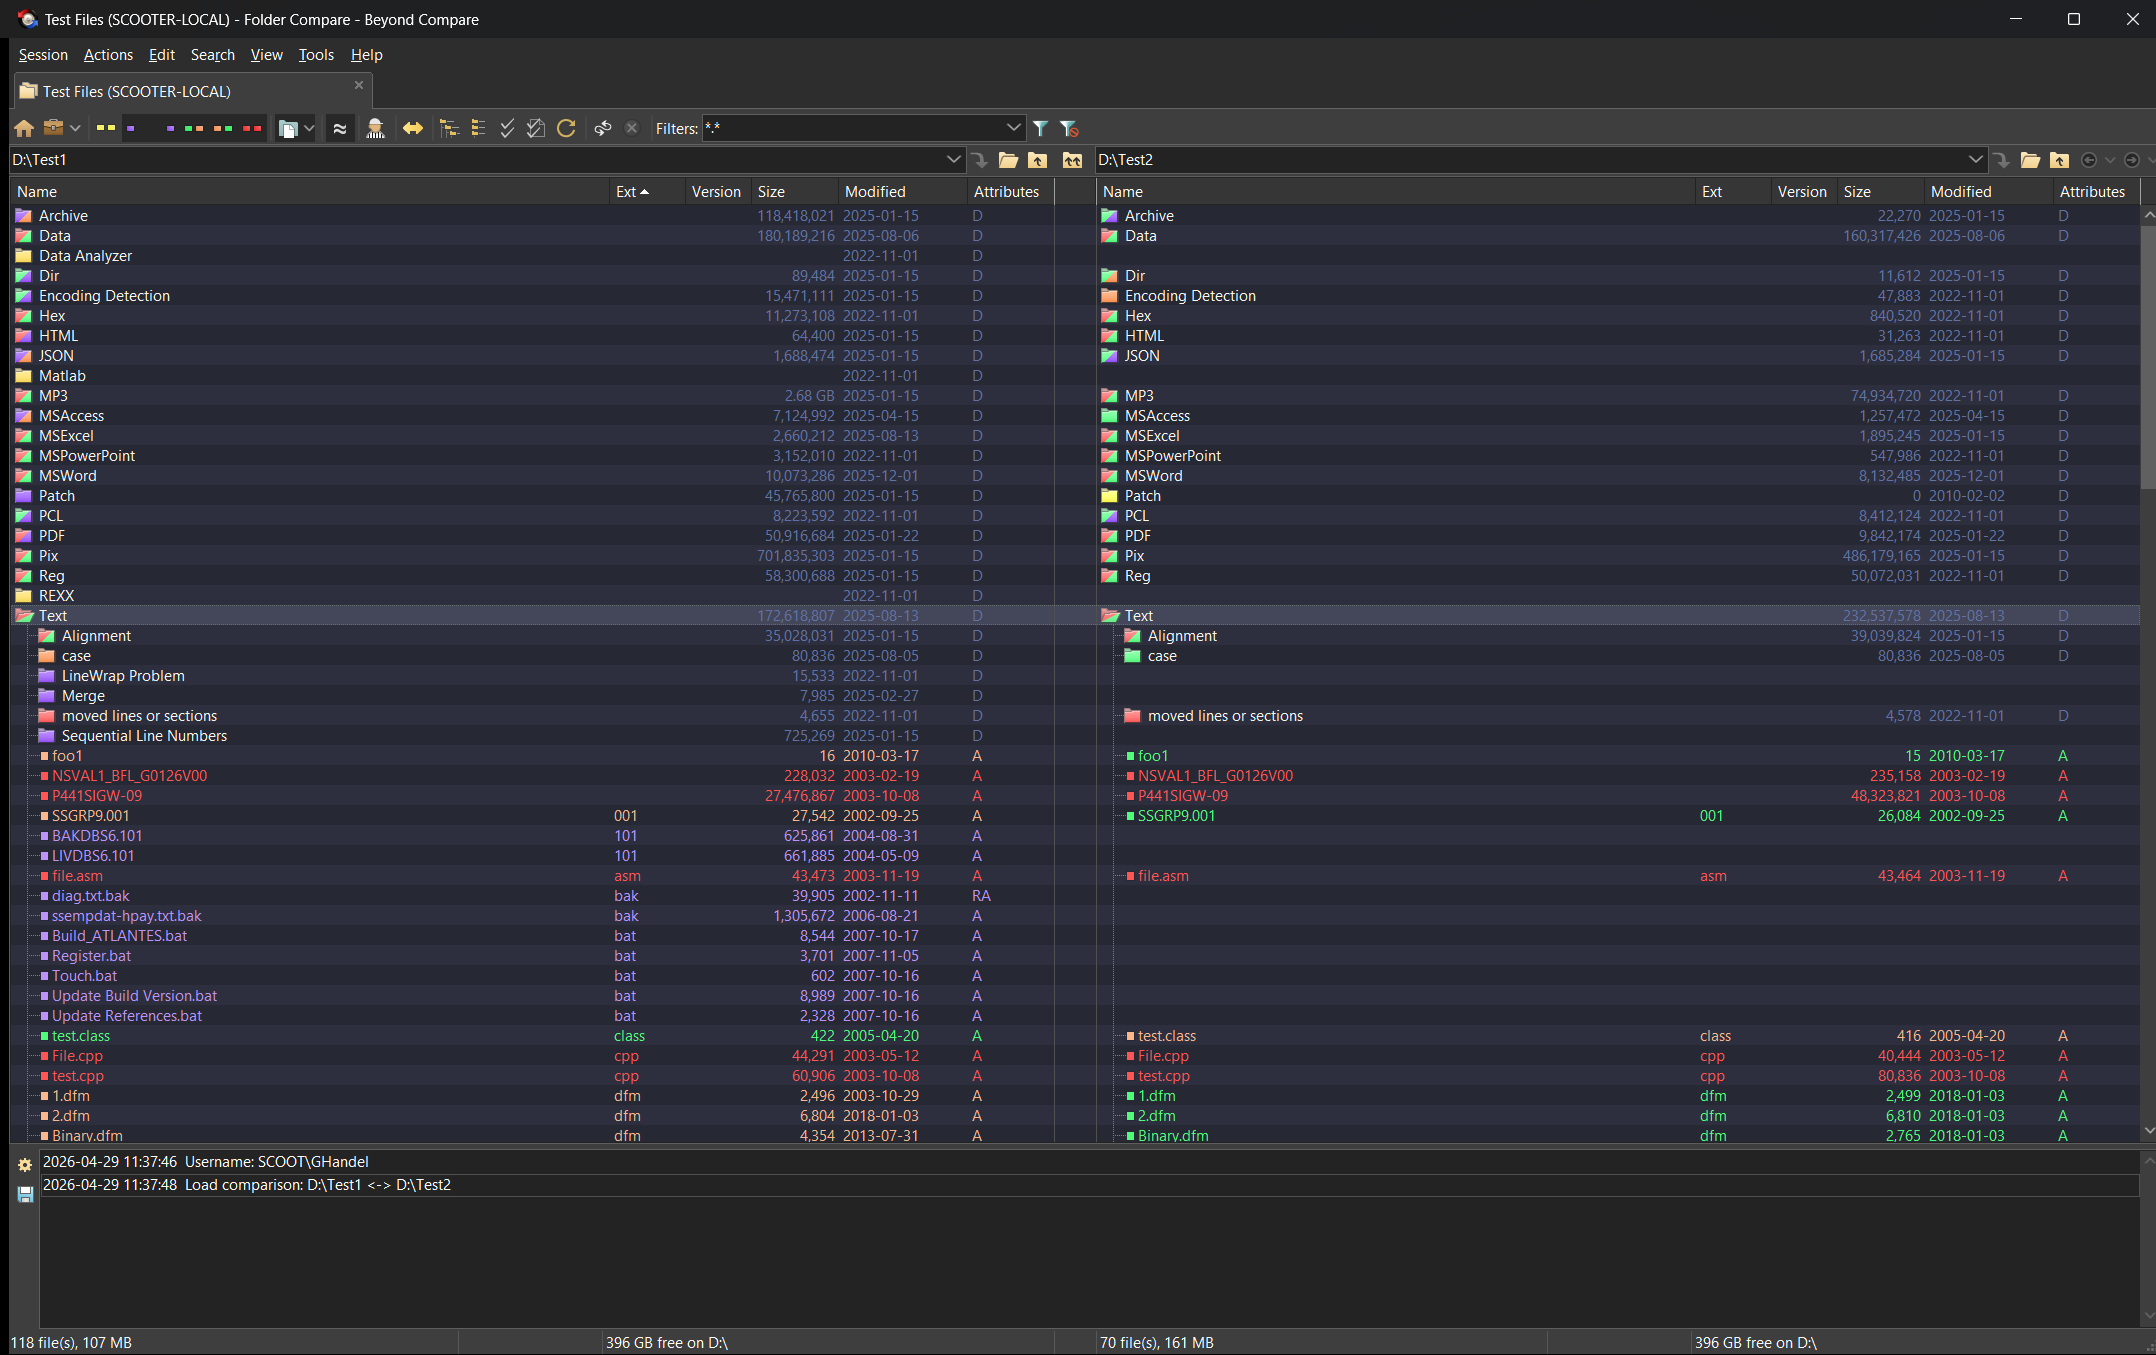The width and height of the screenshot is (2156, 1355).
Task: Sort left pane by Ext column
Action: (646, 191)
